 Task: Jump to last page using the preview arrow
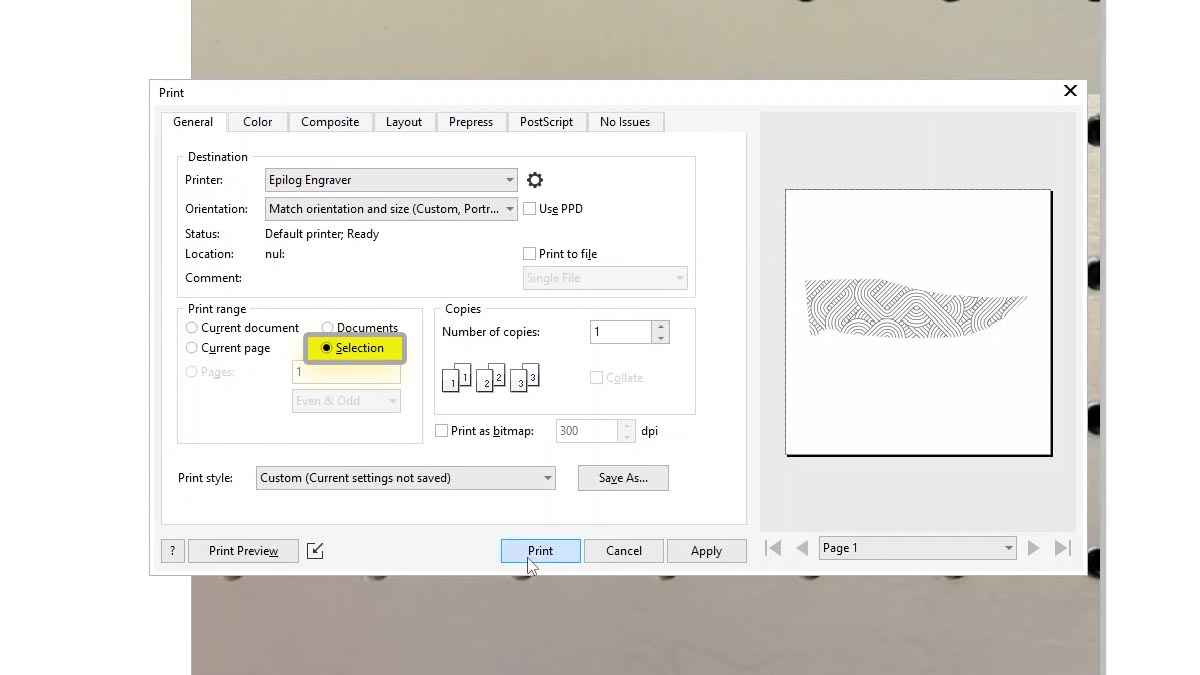pos(1062,547)
